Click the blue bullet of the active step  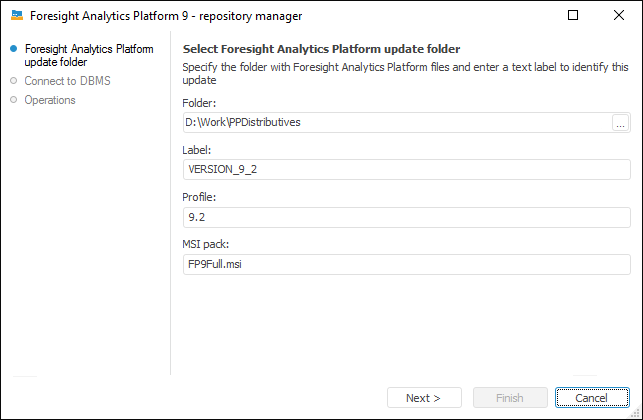coord(14,48)
